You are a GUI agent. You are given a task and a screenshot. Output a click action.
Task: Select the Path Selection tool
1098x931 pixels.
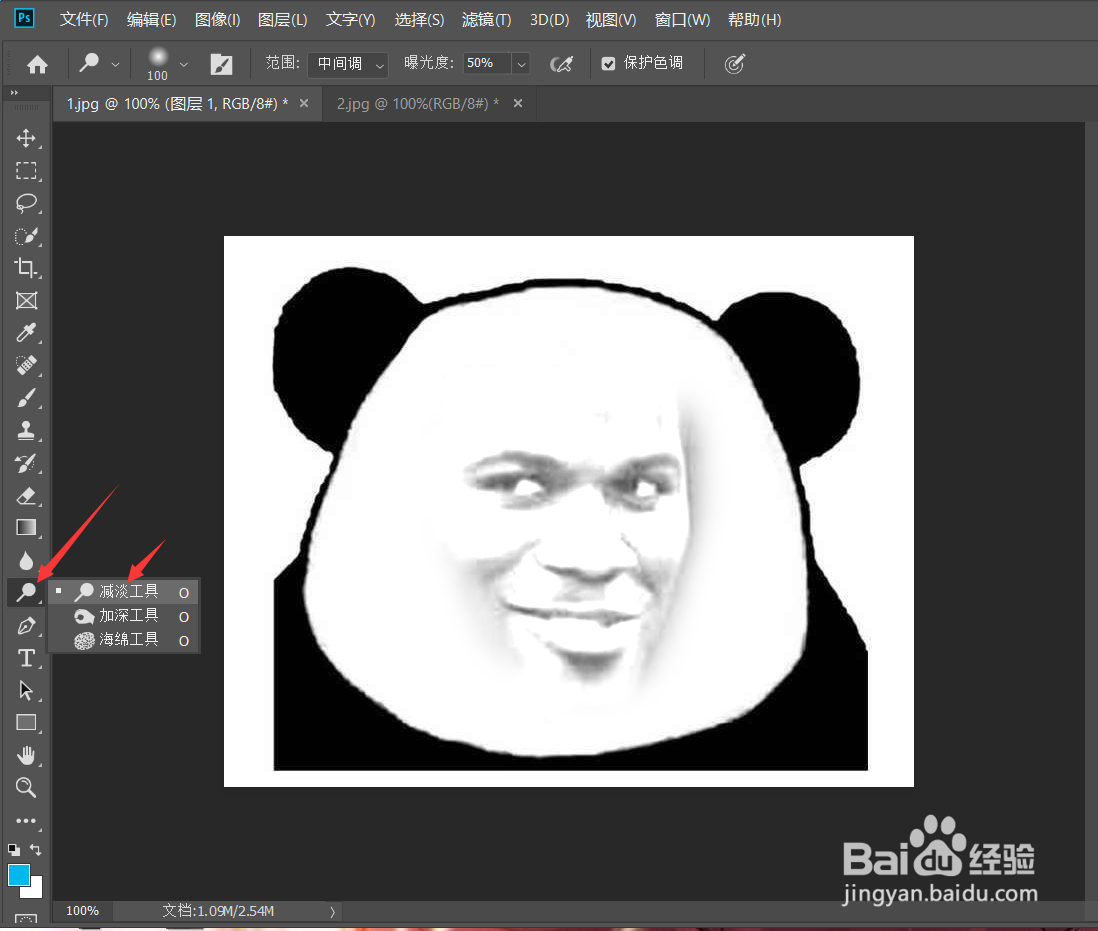point(27,690)
